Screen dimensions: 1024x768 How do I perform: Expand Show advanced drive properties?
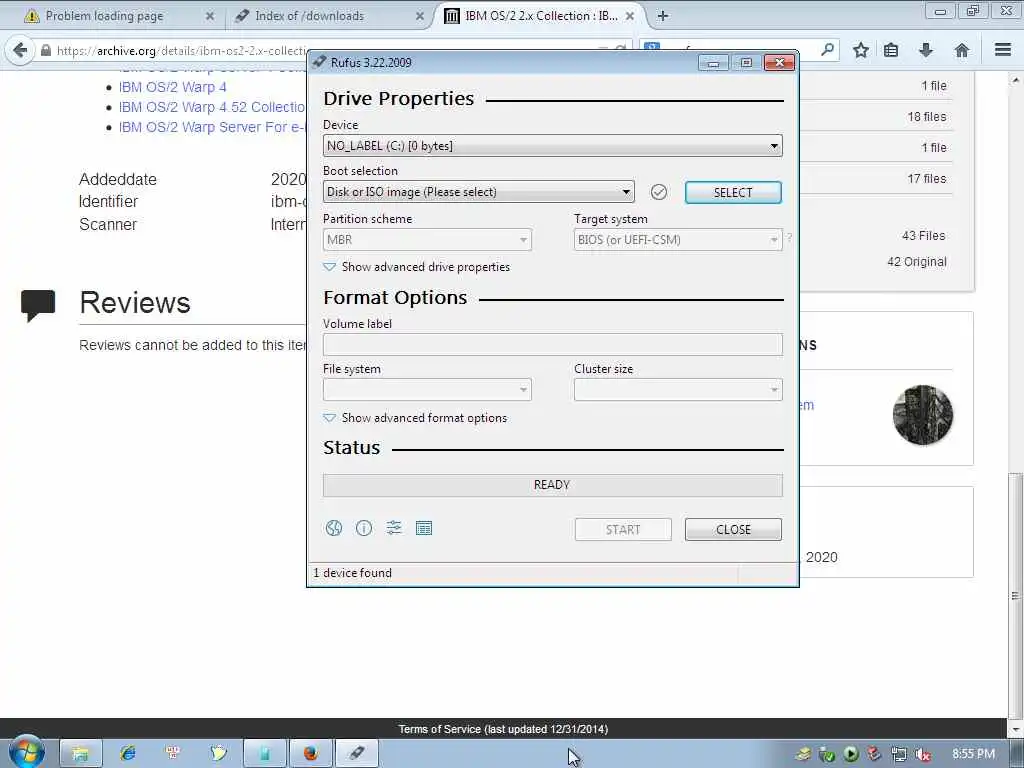pyautogui.click(x=417, y=267)
